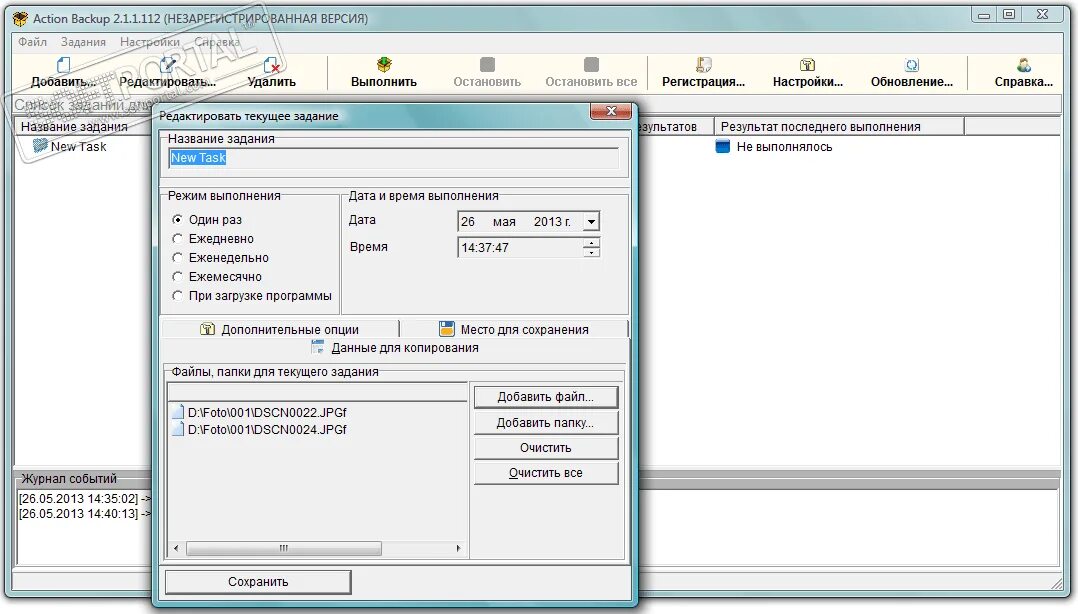Click log entry 26.05.2013 14:35:02
Screen dimensions: 1078x614
tap(85, 498)
